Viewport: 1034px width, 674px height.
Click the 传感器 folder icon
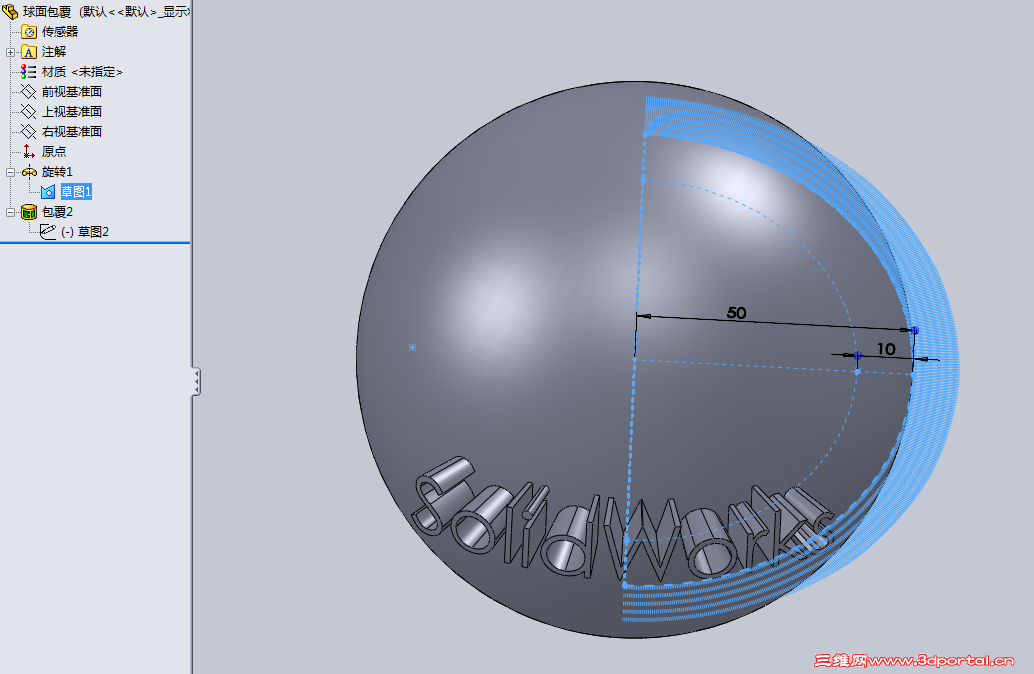[28, 32]
